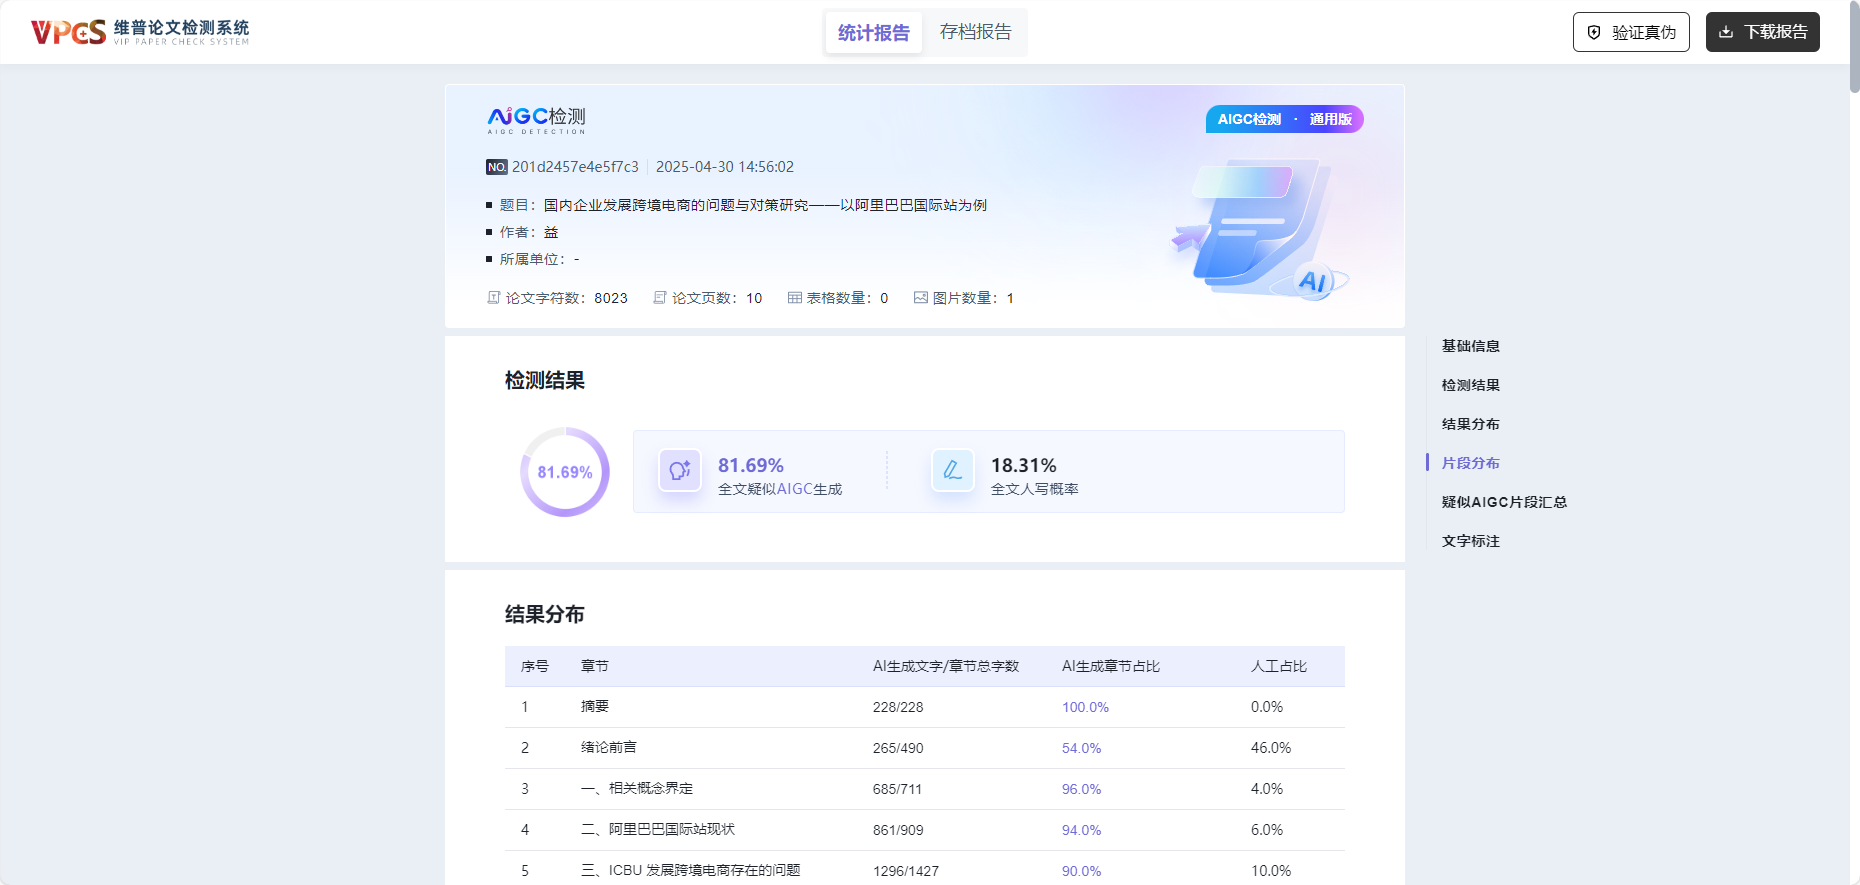Click the 验证真伪 button
The width and height of the screenshot is (1860, 885).
click(1631, 32)
